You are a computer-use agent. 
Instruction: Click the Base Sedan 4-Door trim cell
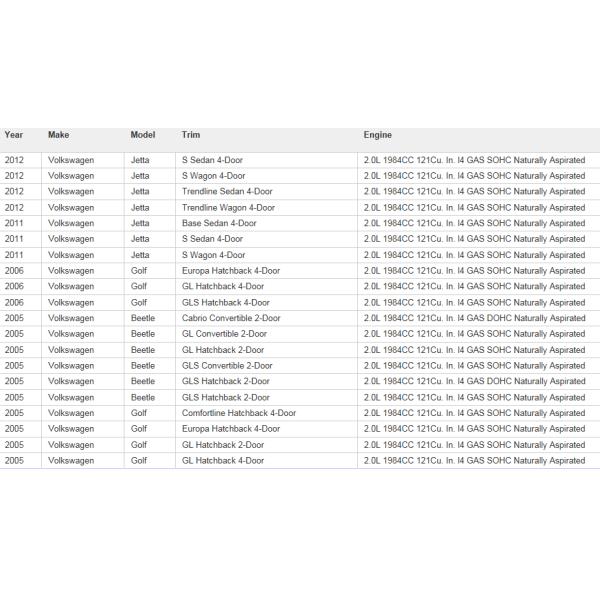(x=219, y=223)
